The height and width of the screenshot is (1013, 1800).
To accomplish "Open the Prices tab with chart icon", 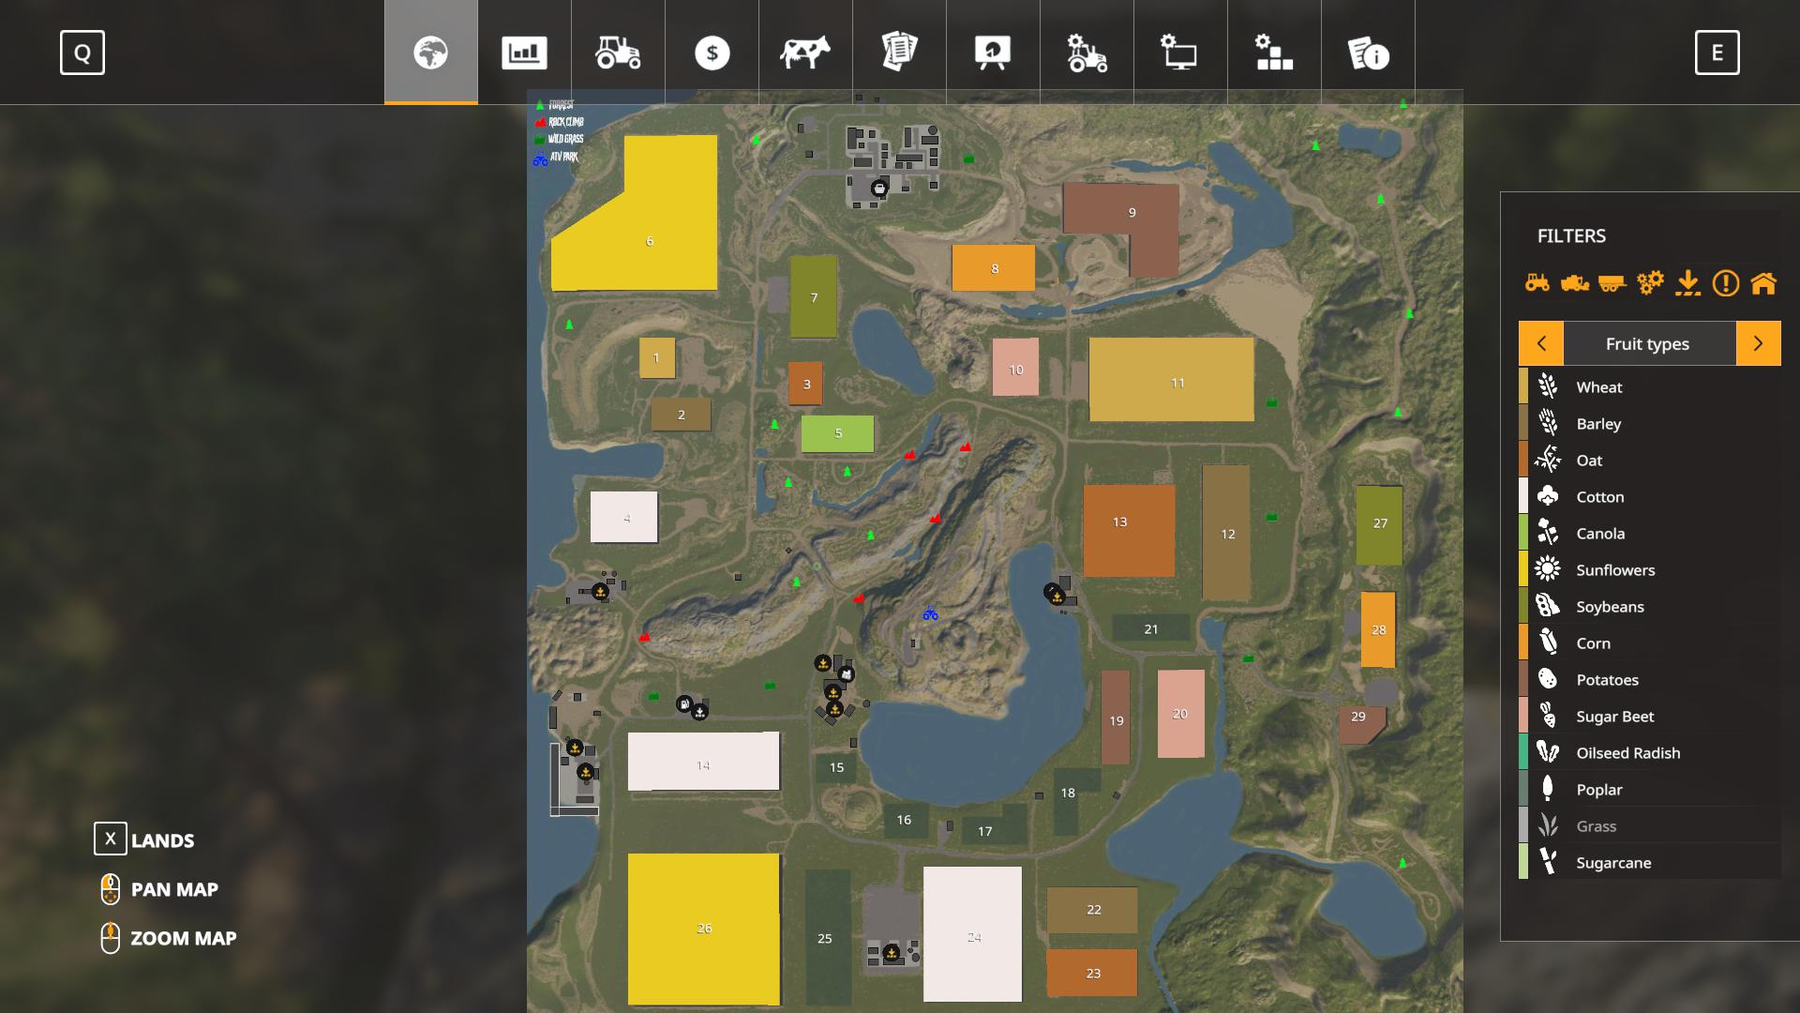I will tap(524, 53).
